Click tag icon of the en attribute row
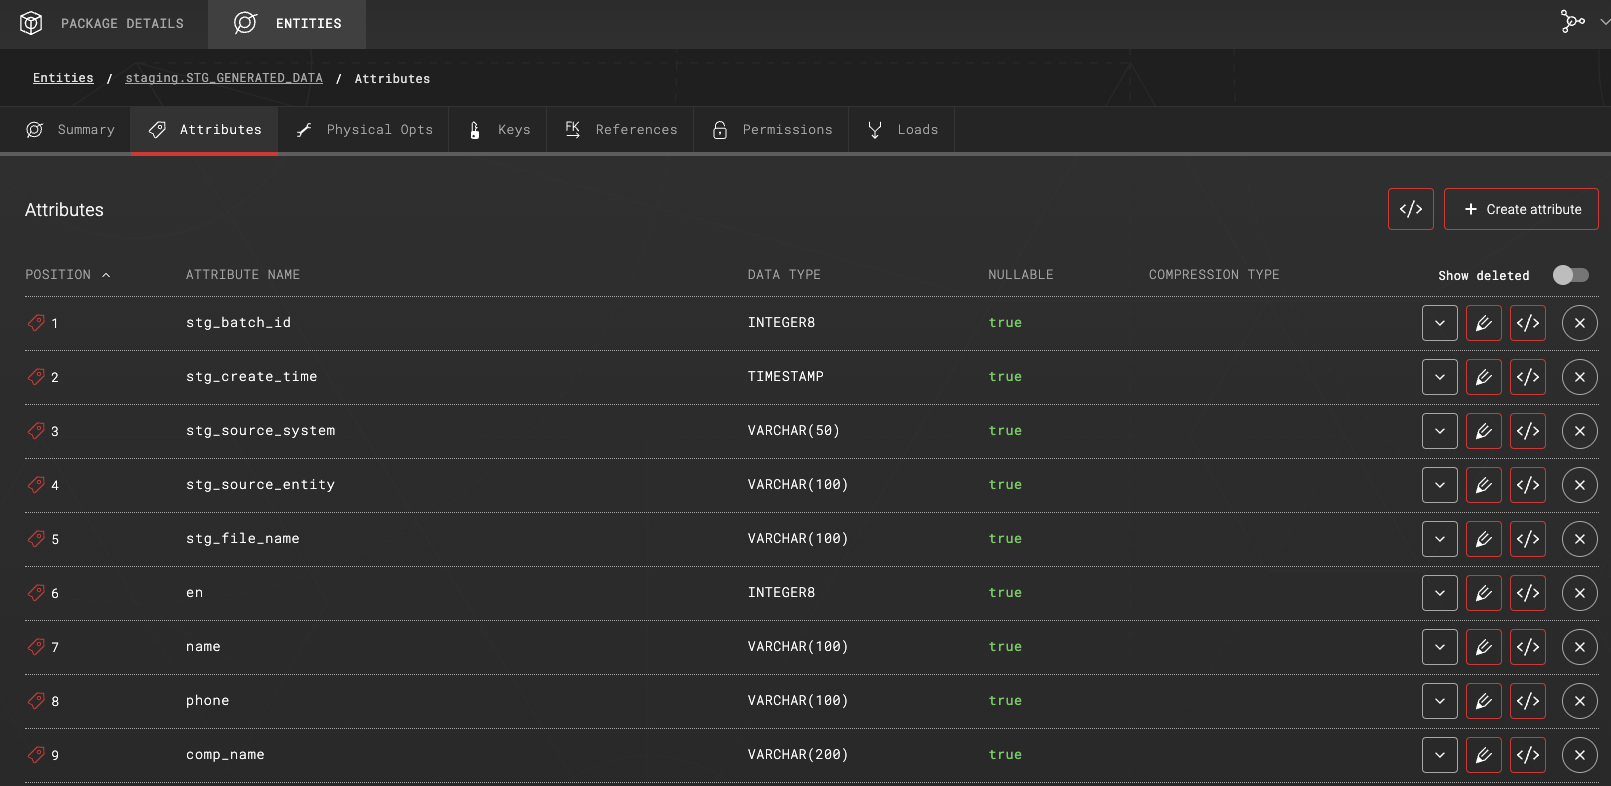The width and height of the screenshot is (1611, 786). pos(36,593)
